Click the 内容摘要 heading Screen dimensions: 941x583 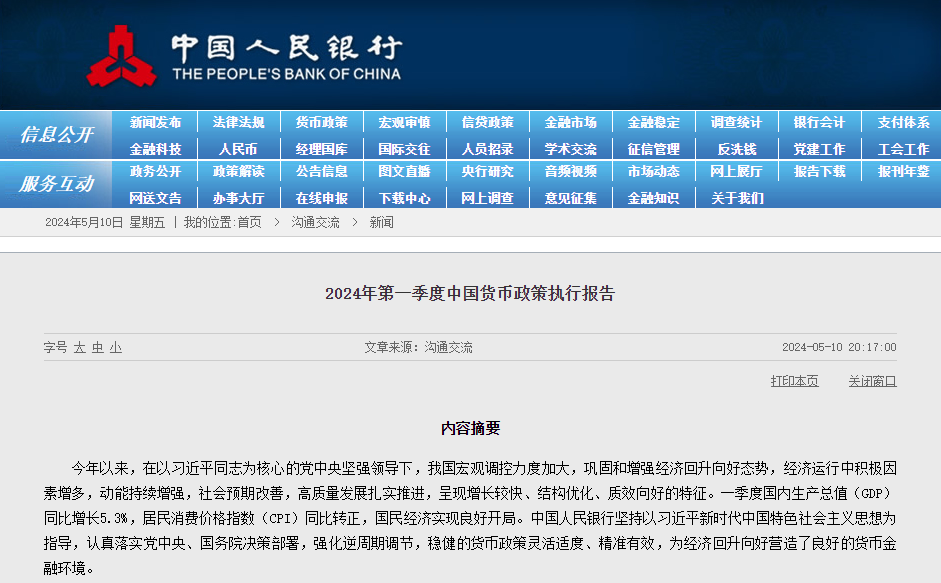click(470, 428)
